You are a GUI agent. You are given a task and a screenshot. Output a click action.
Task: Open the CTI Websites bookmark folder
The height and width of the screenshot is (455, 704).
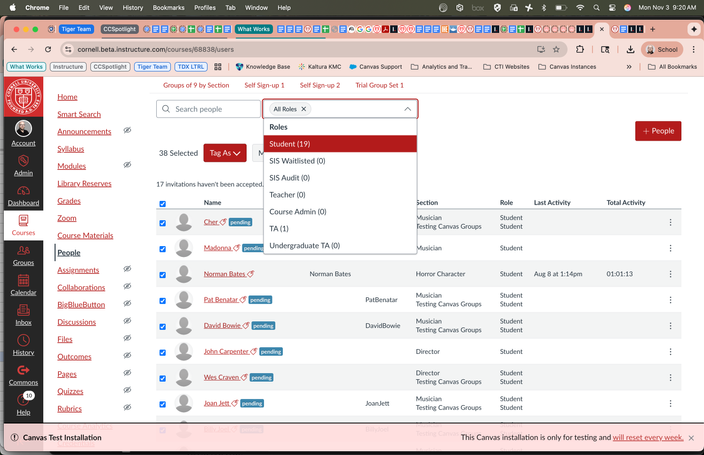pos(506,66)
